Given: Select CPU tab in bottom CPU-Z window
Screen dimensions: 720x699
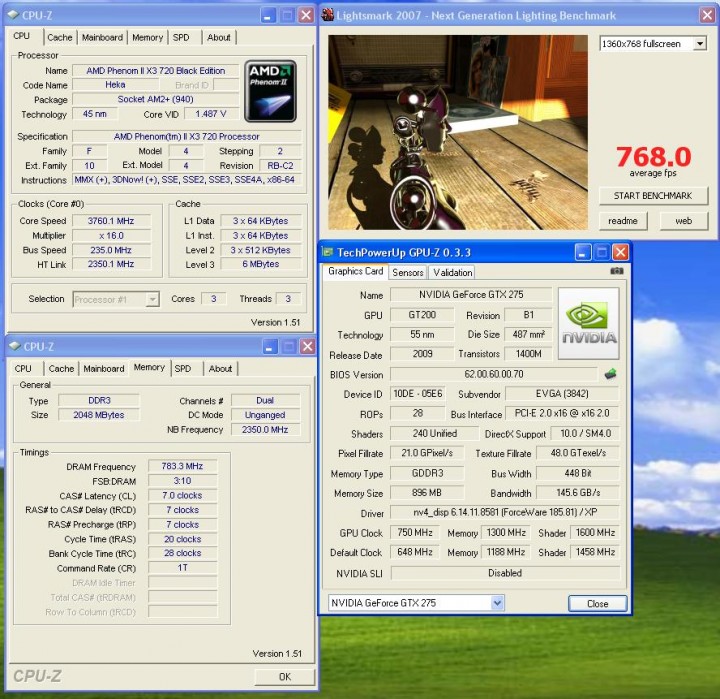Looking at the screenshot, I should [x=23, y=369].
